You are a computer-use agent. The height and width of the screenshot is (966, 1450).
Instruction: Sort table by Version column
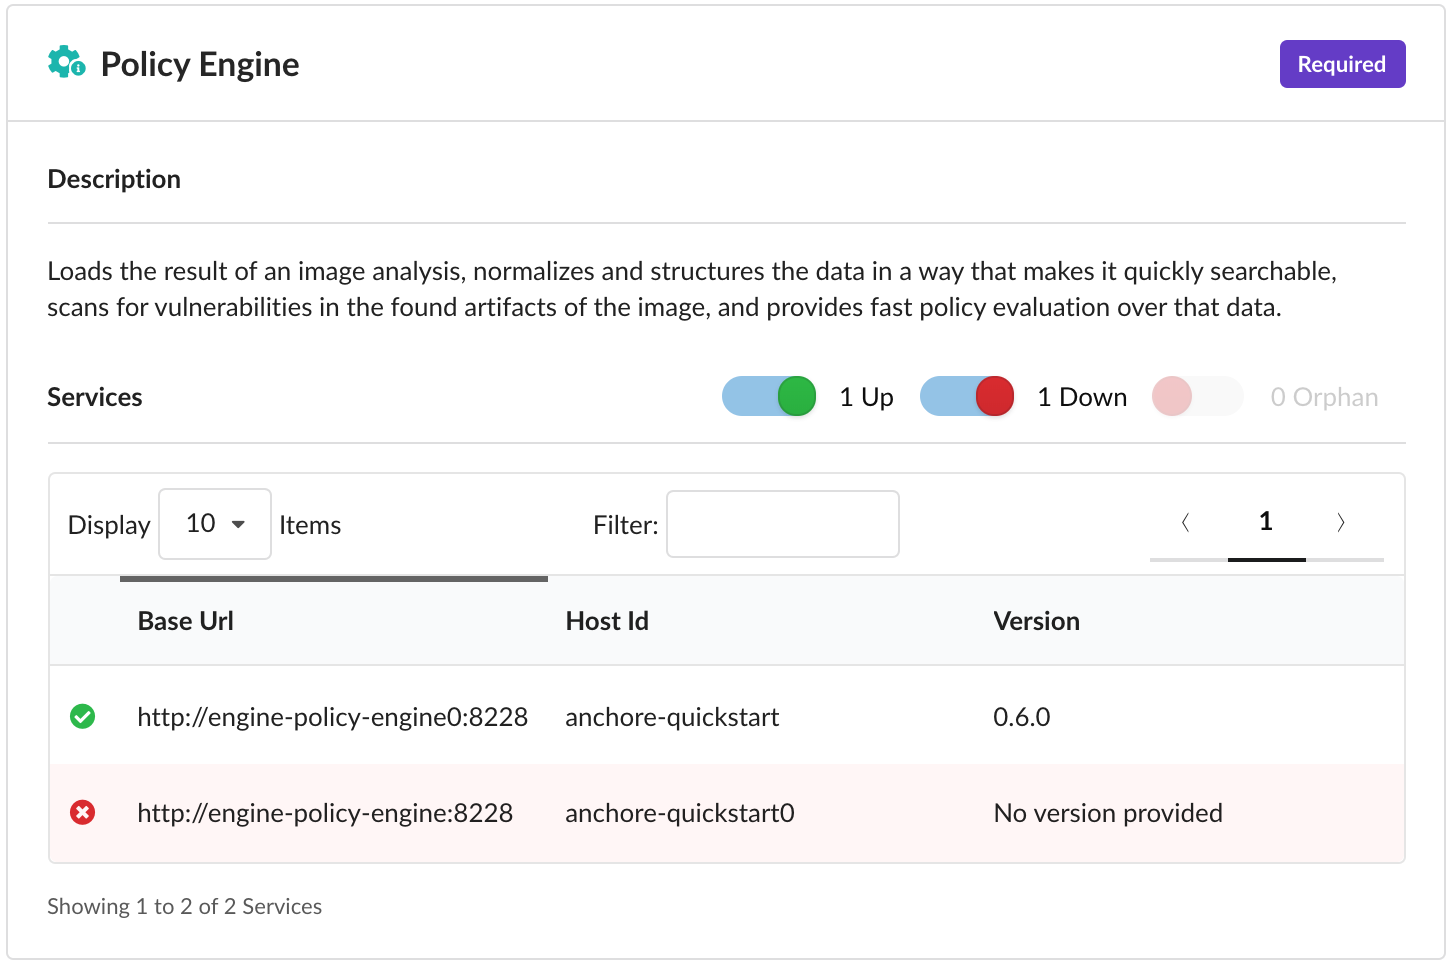tap(1036, 621)
